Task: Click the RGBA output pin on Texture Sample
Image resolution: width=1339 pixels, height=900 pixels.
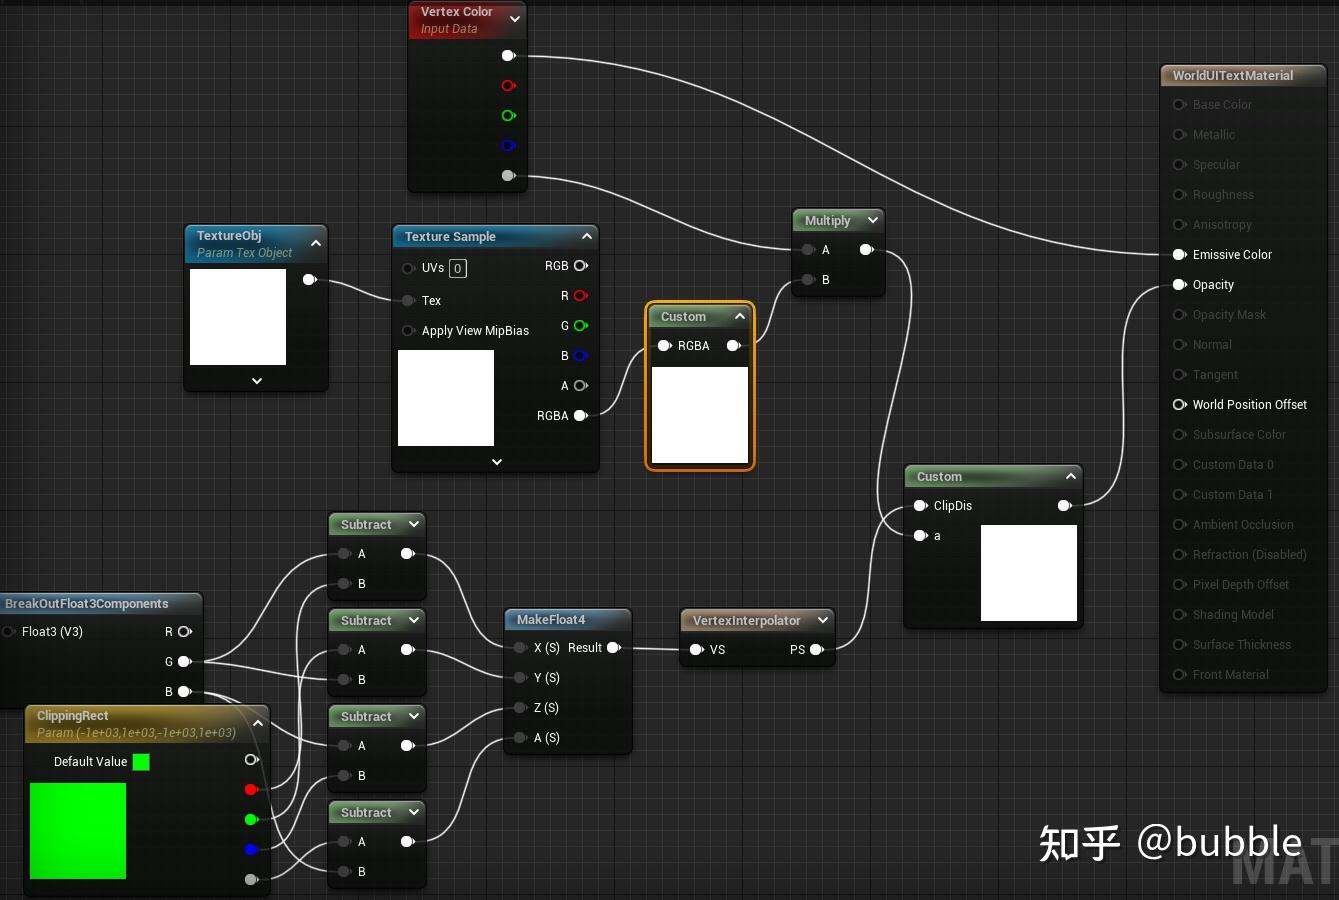Action: (581, 415)
